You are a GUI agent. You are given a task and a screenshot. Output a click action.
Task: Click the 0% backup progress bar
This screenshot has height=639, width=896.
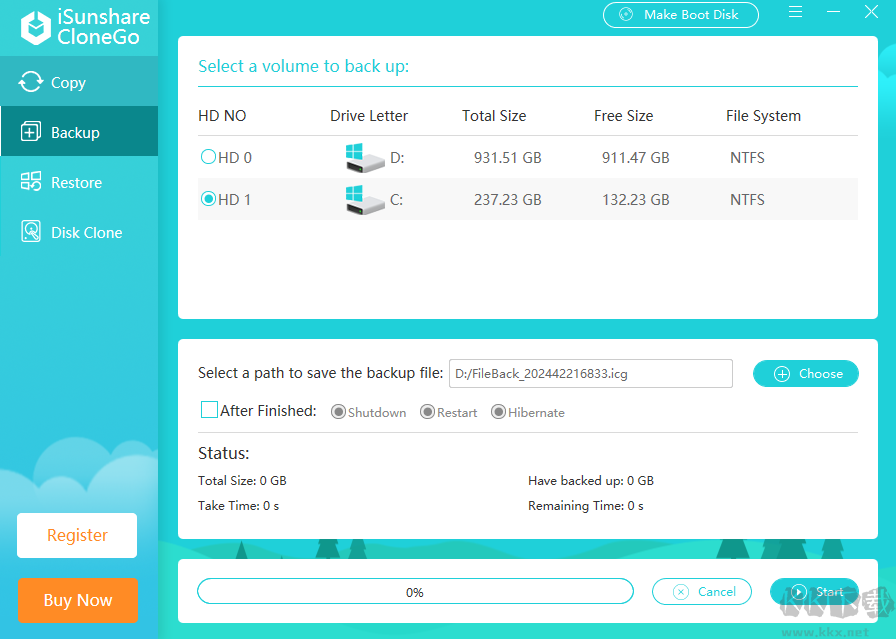[x=415, y=592]
